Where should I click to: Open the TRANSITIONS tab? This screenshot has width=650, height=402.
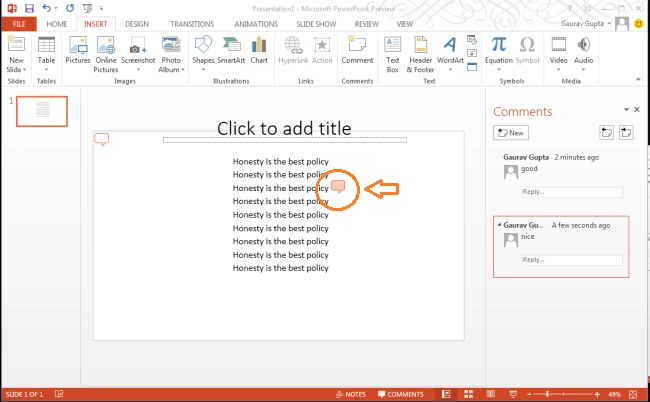pyautogui.click(x=192, y=24)
